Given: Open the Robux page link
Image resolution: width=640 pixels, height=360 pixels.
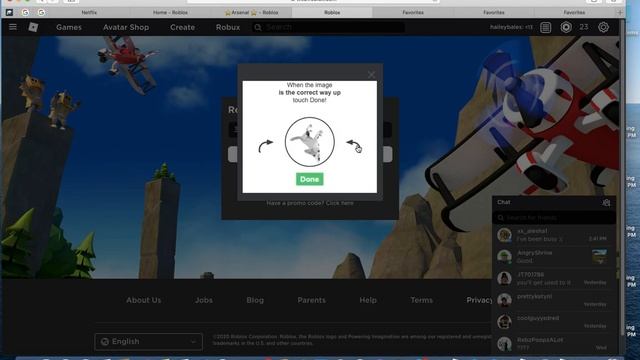Looking at the screenshot, I should pyautogui.click(x=228, y=27).
